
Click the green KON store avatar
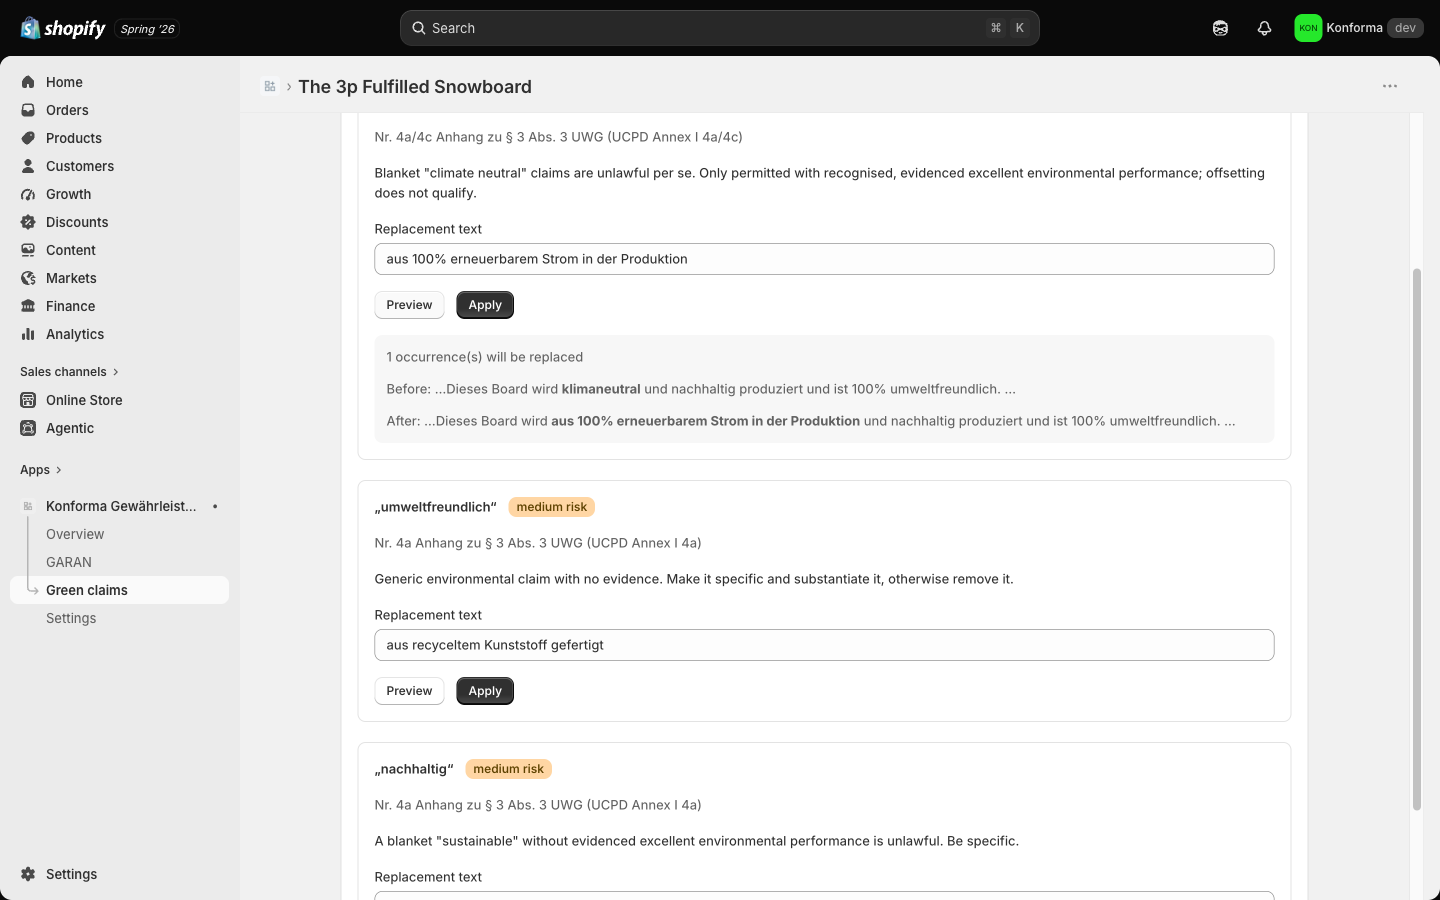(x=1308, y=28)
